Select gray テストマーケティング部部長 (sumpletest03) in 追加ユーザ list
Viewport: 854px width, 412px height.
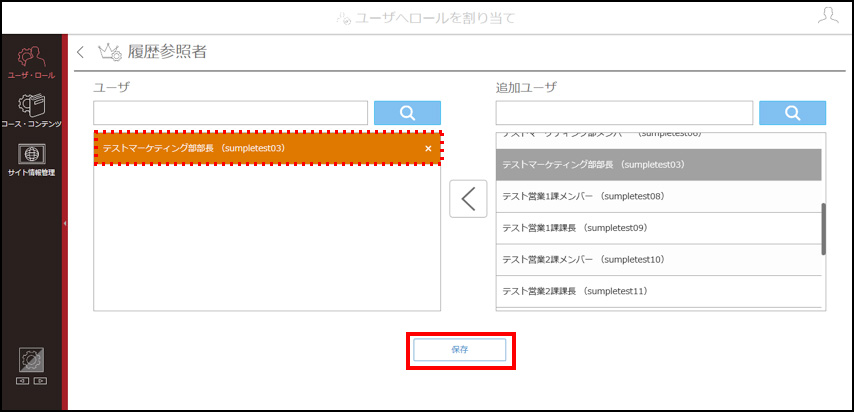click(658, 165)
